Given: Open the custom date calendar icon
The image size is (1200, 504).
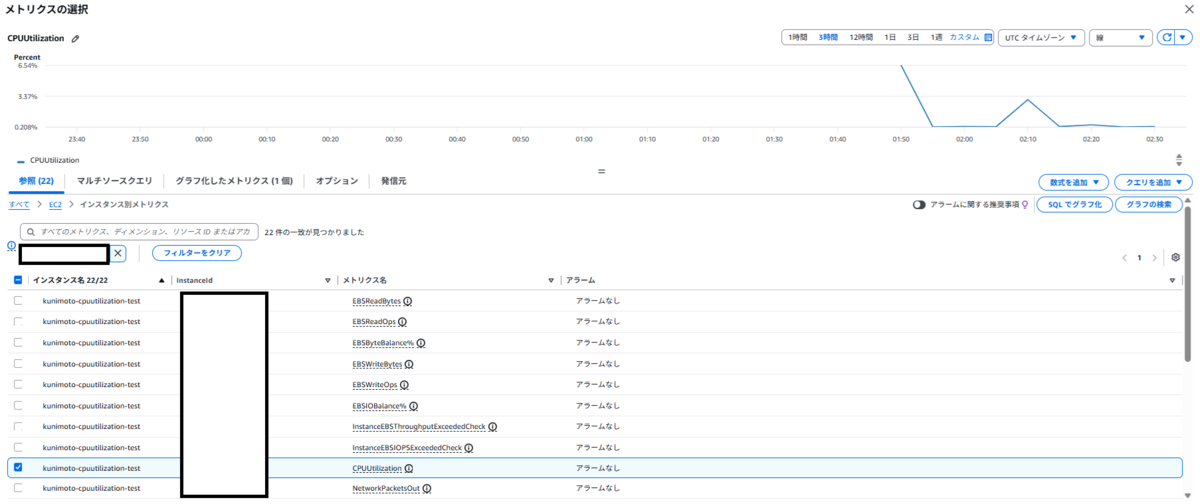Looking at the screenshot, I should pyautogui.click(x=988, y=37).
